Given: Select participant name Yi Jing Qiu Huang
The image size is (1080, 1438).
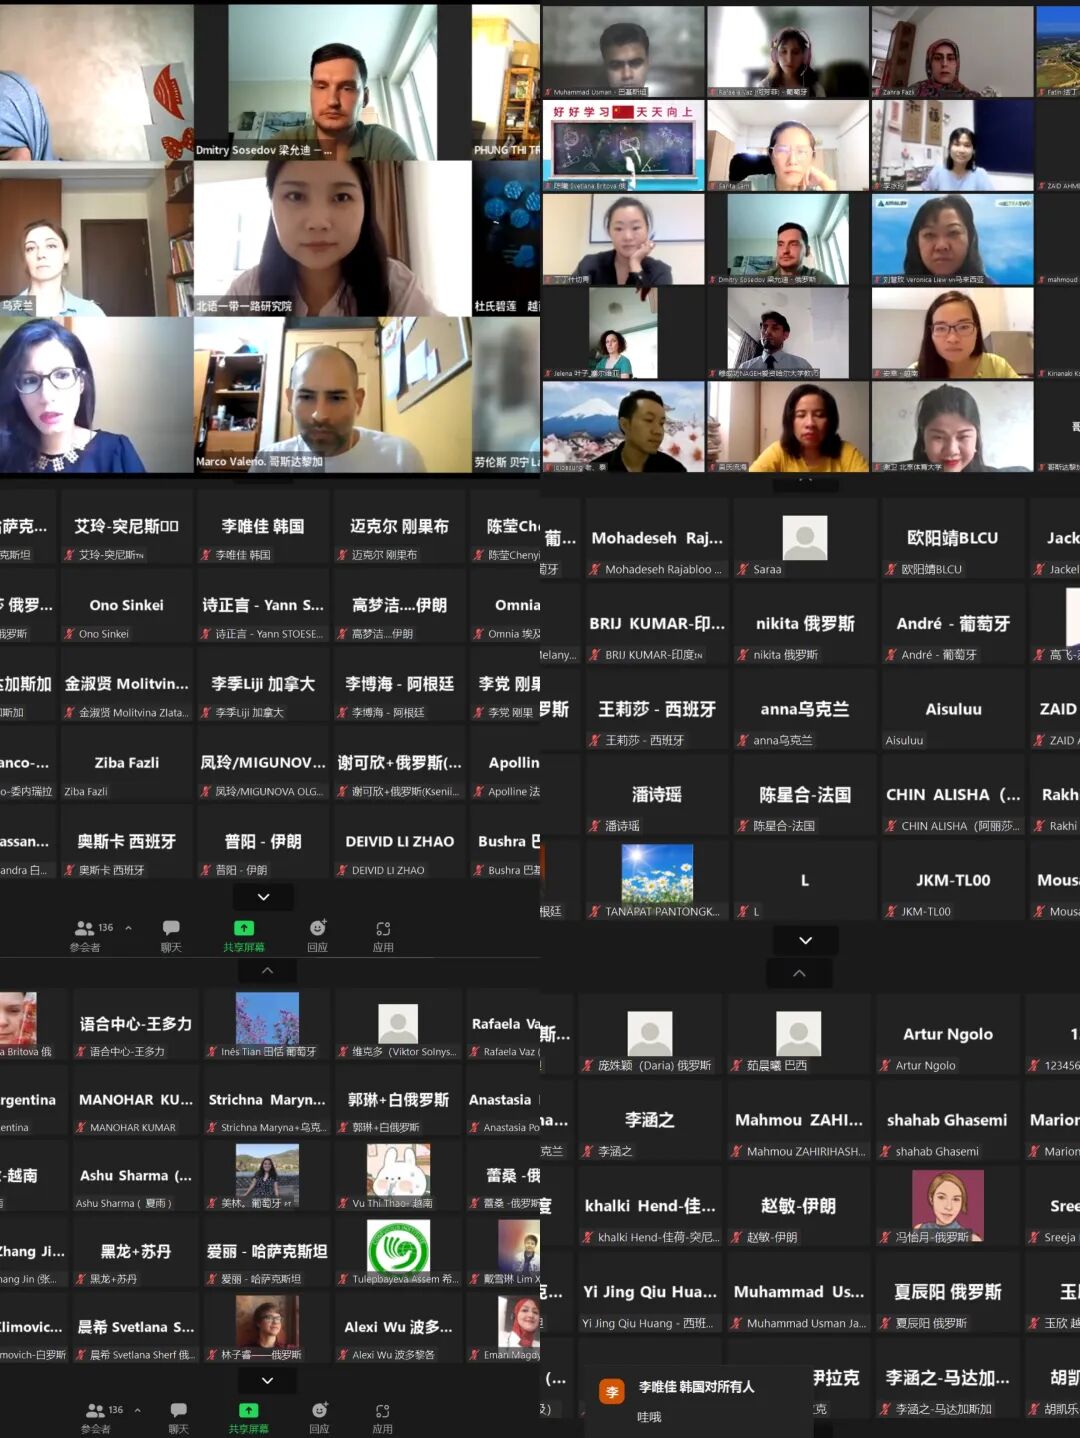Looking at the screenshot, I should coord(650,1292).
